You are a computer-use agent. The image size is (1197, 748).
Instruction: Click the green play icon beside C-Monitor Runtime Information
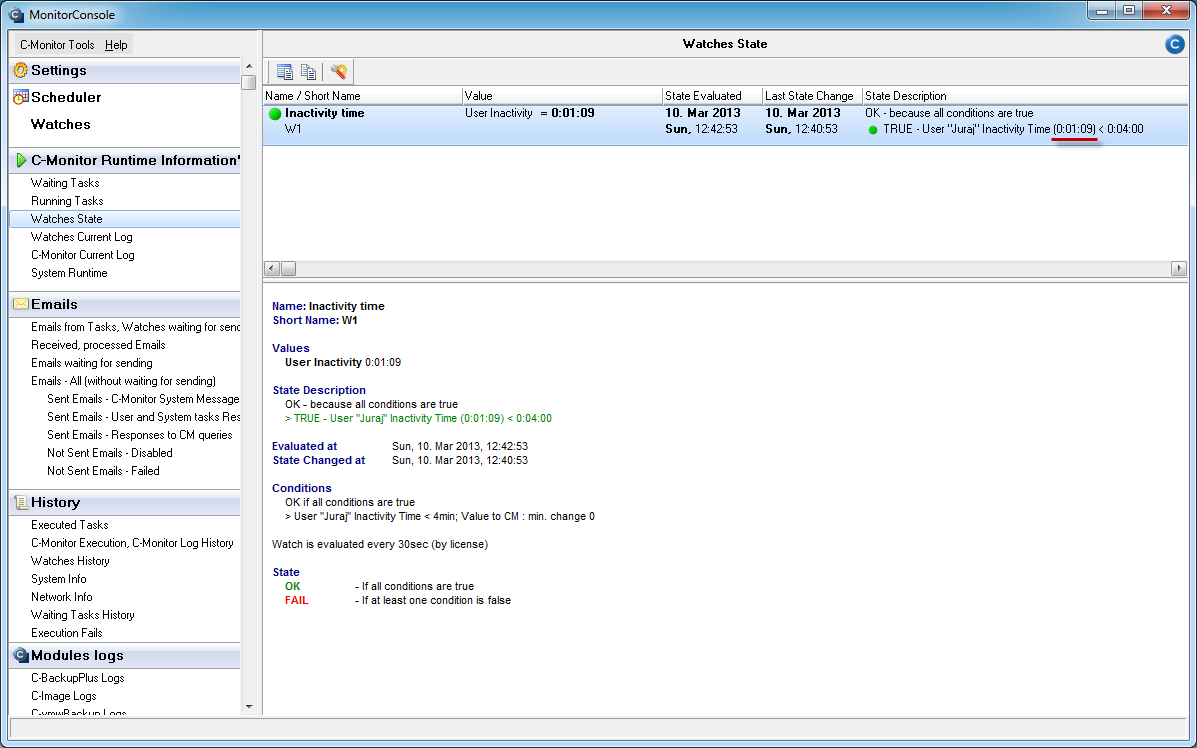[x=21, y=160]
